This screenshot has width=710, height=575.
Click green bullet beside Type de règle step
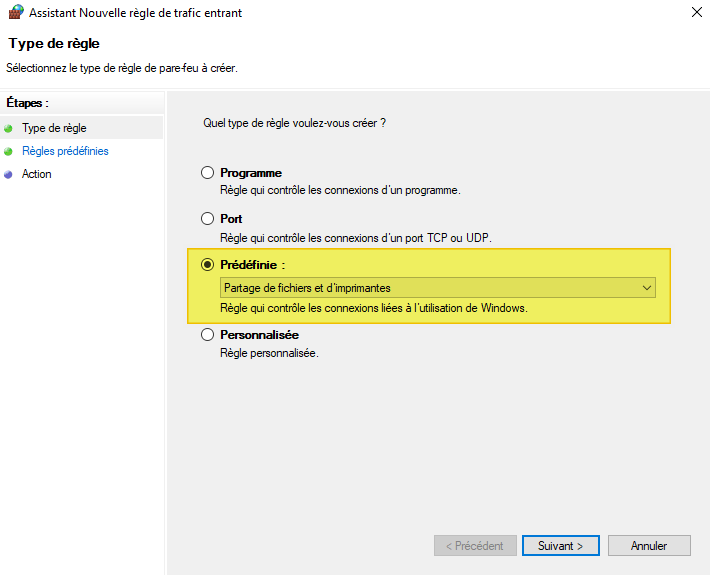point(9,128)
